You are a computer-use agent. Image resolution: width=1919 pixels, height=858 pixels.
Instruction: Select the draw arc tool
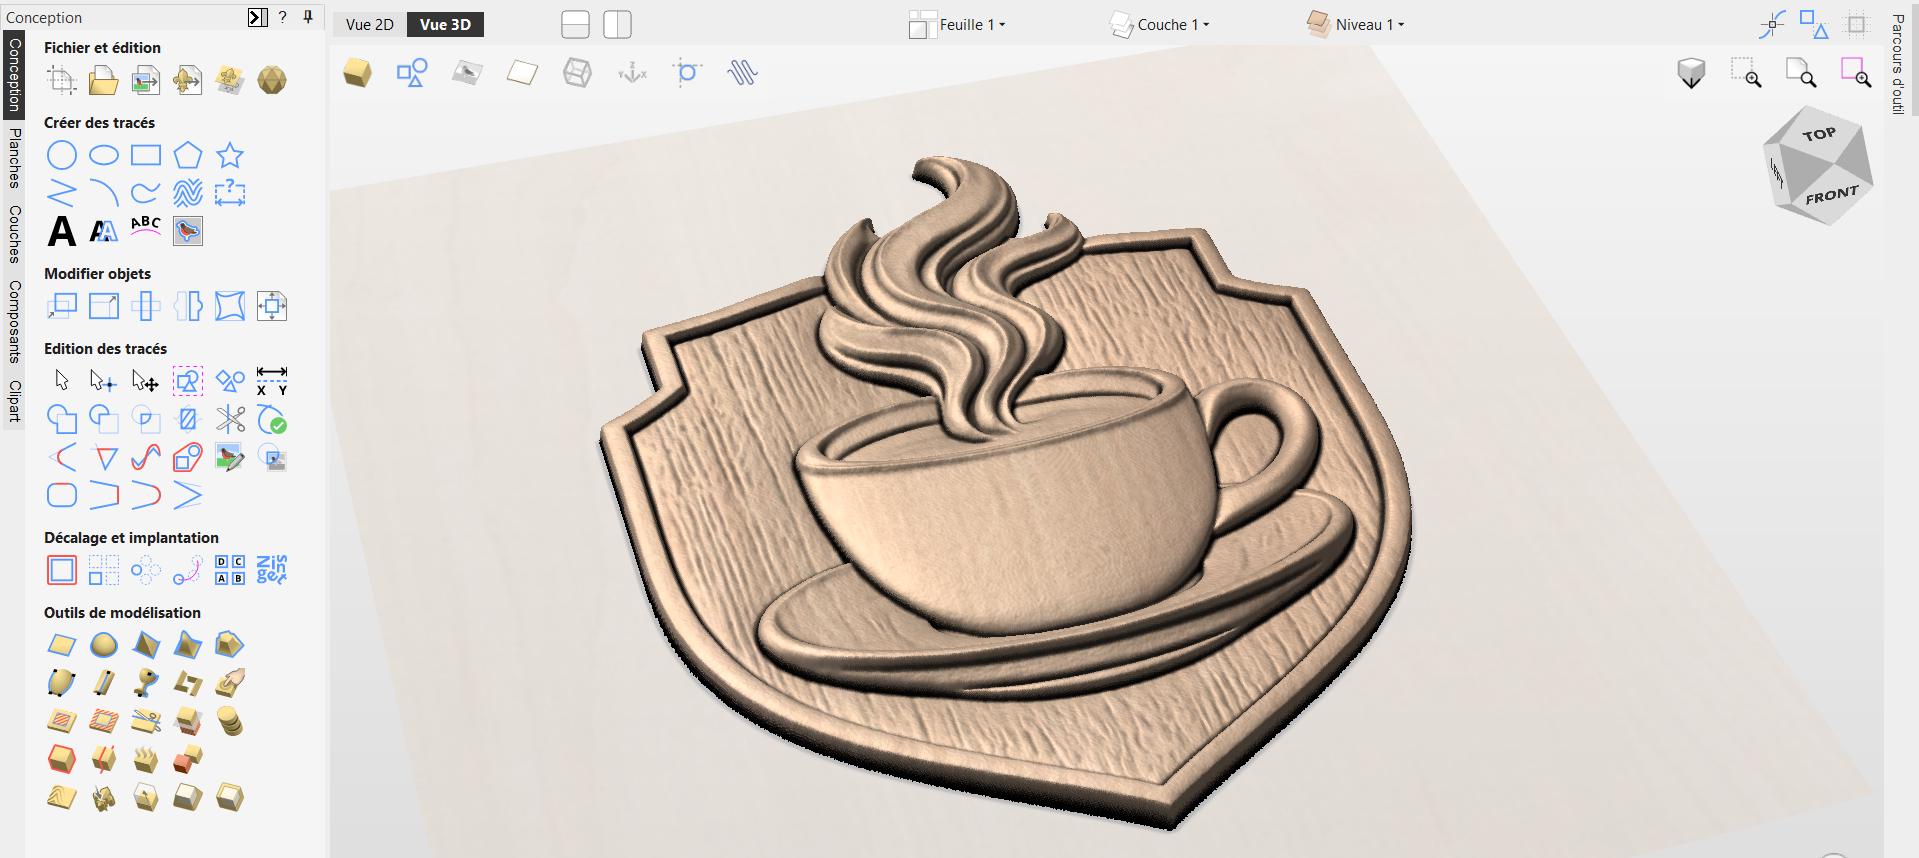pos(104,192)
